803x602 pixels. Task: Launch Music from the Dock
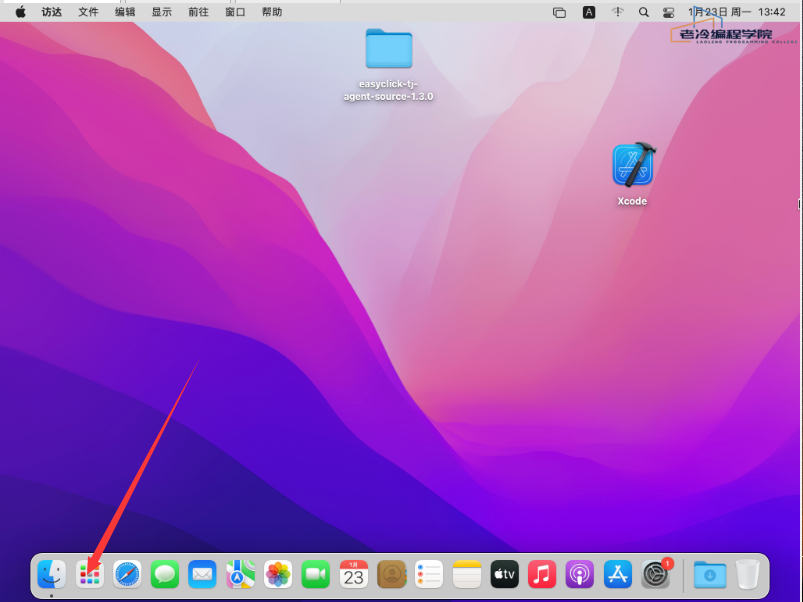click(x=542, y=574)
